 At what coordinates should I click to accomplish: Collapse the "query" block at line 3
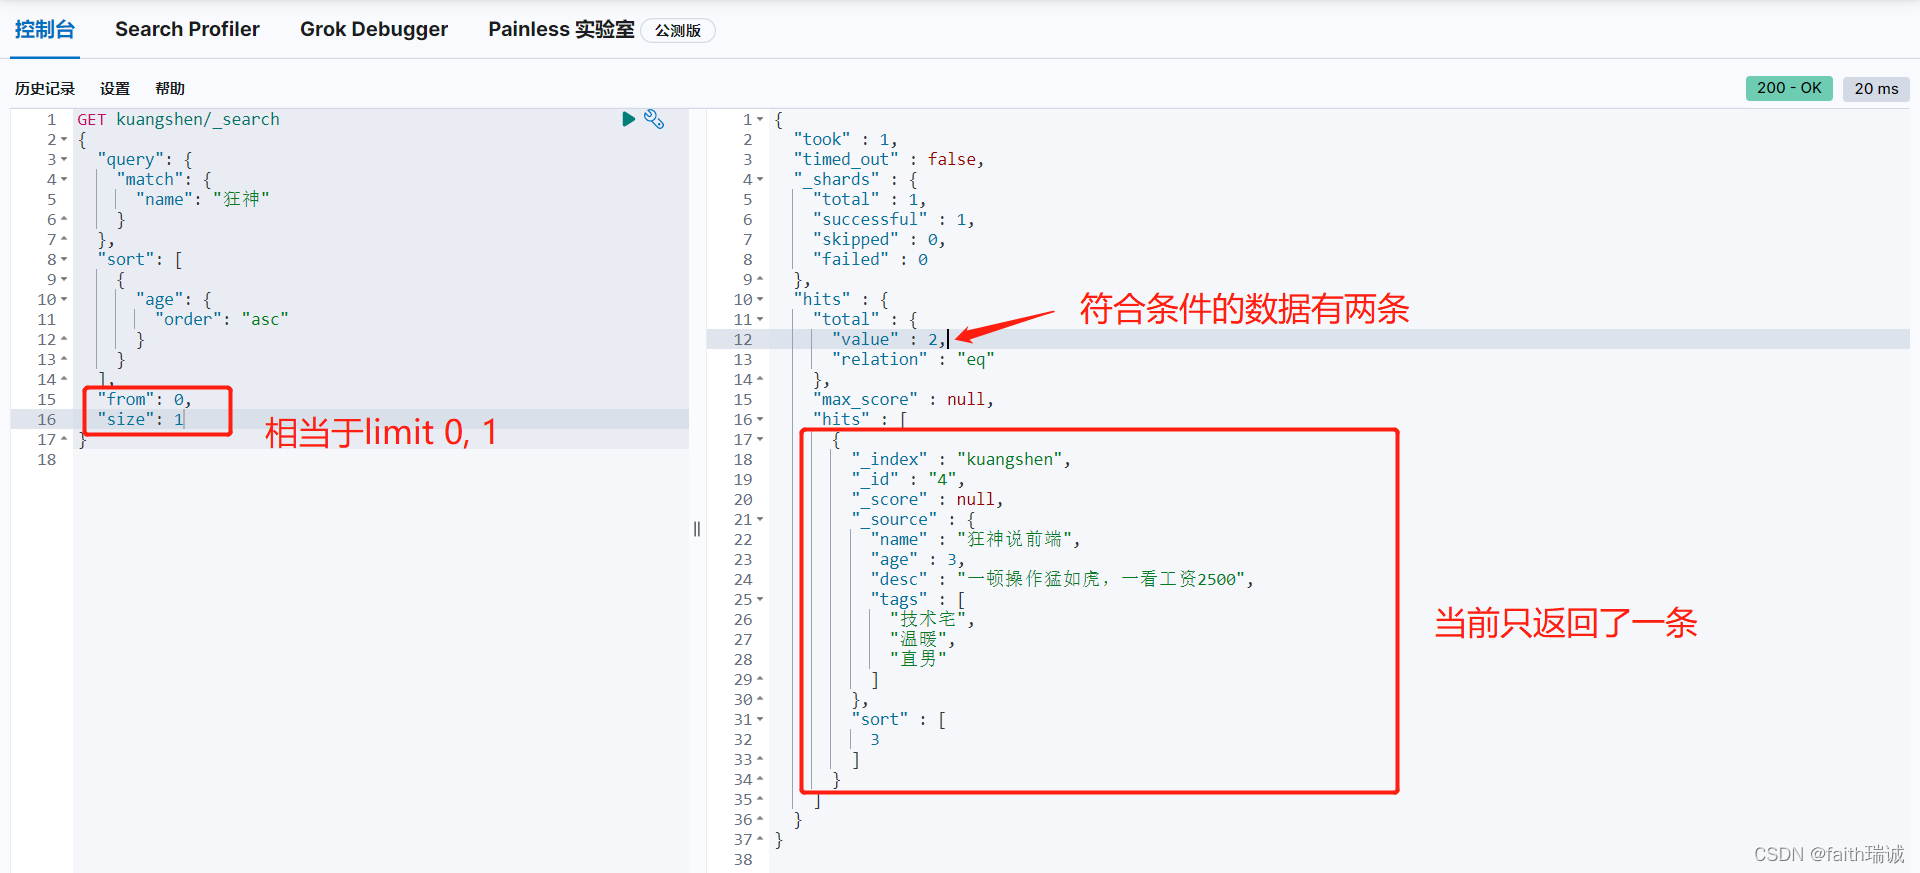pyautogui.click(x=64, y=160)
